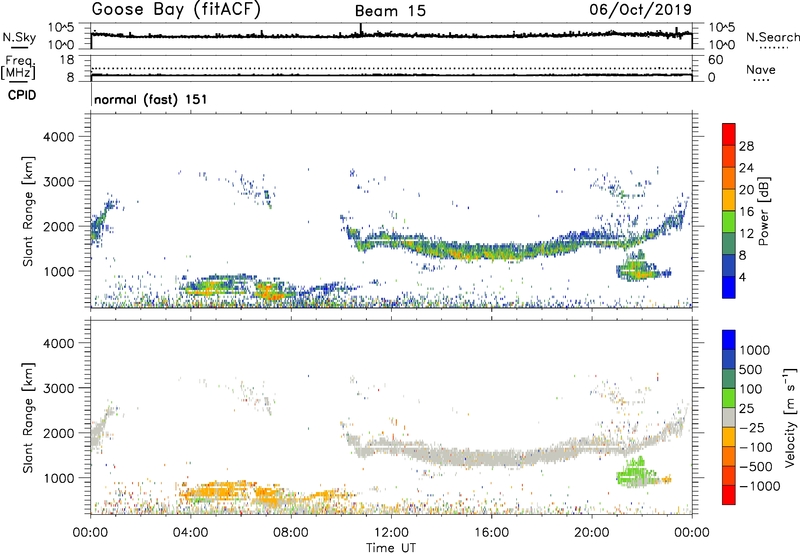The image size is (800, 554).
Task: Click the '1000' value on Velocity colorbar
Action: [755, 350]
